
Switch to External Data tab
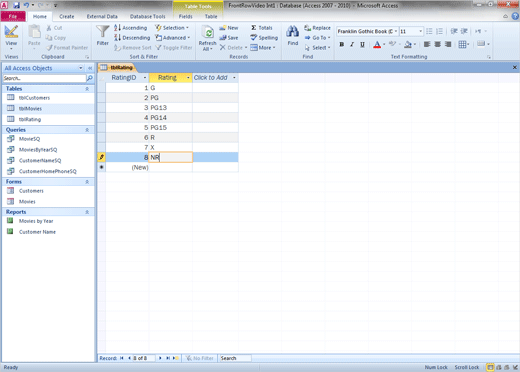coord(102,16)
